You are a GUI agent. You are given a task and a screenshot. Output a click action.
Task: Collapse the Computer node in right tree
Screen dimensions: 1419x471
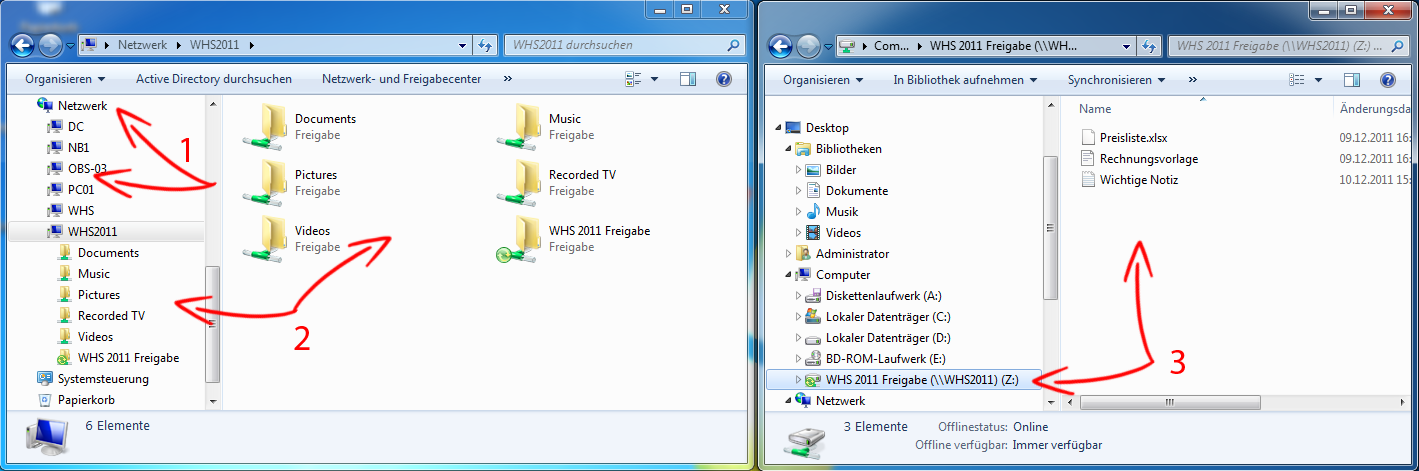tap(788, 275)
